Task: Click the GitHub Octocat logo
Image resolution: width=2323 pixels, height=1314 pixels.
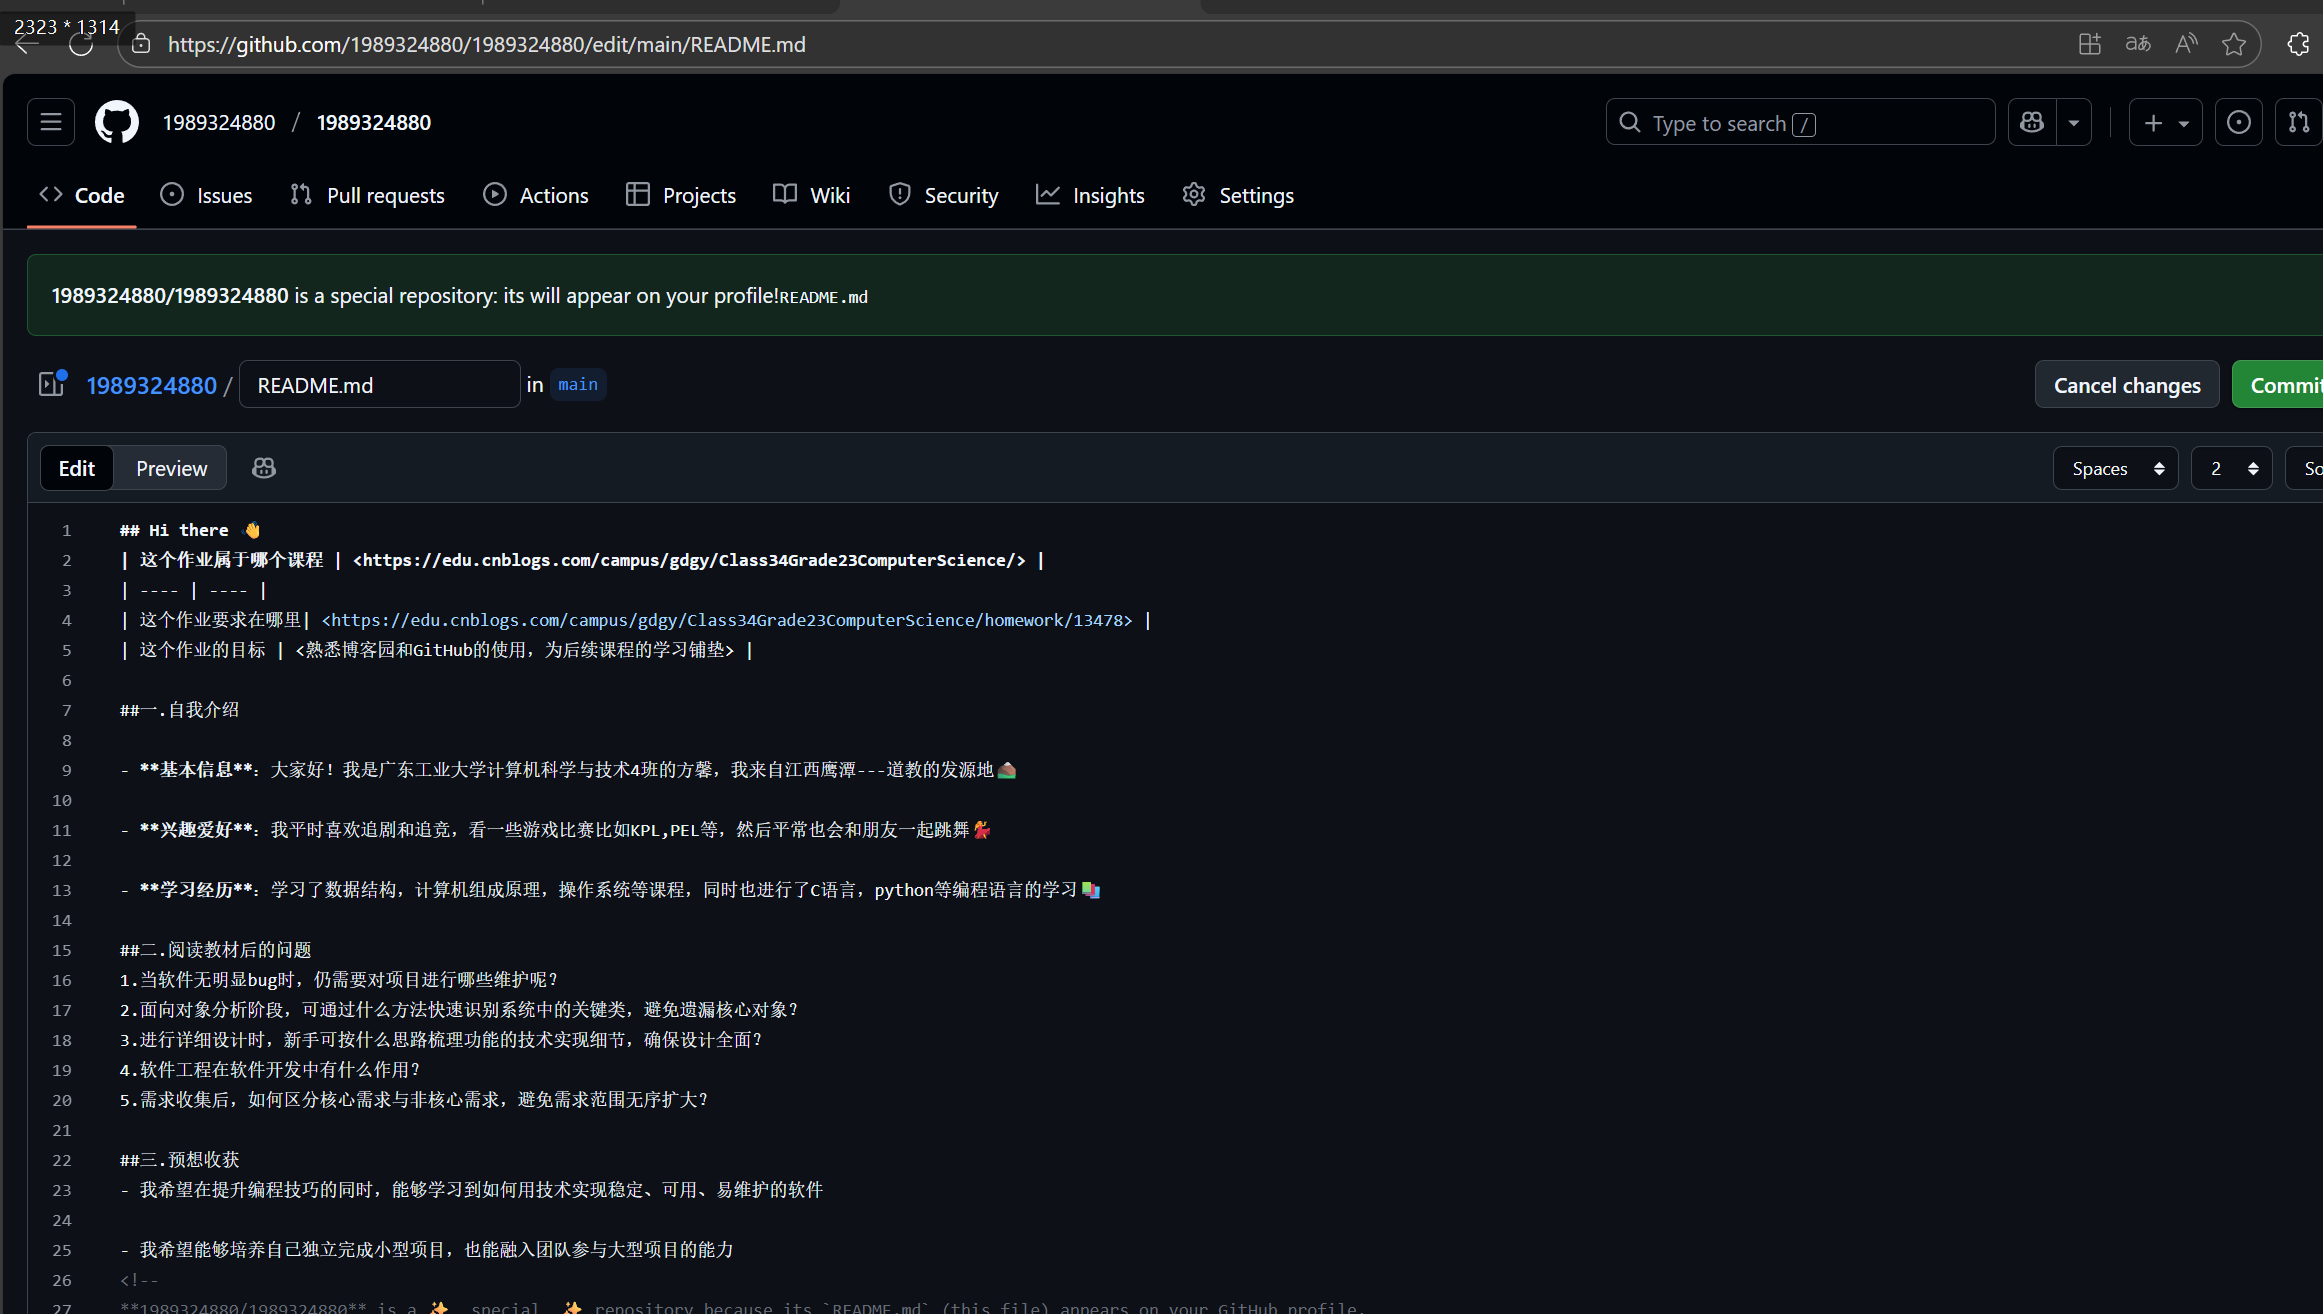Action: pos(117,122)
